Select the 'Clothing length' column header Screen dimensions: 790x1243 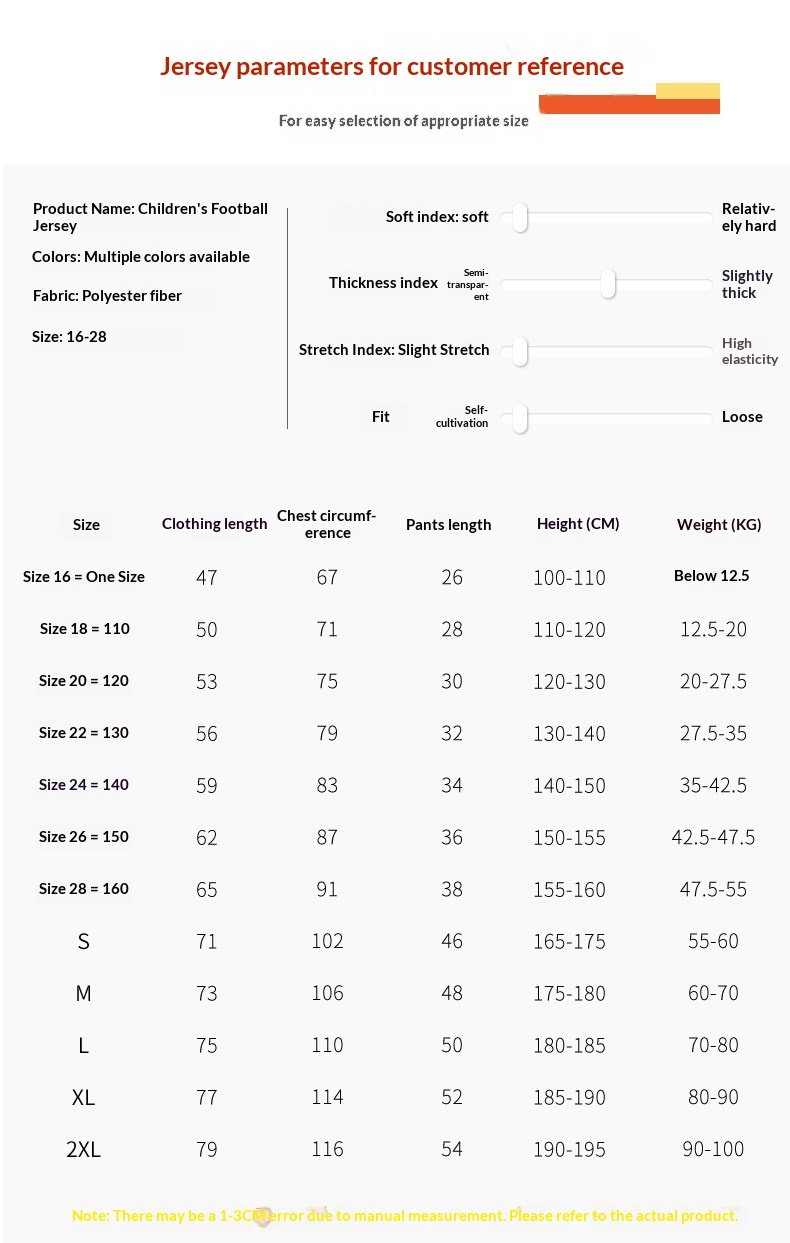tap(214, 524)
